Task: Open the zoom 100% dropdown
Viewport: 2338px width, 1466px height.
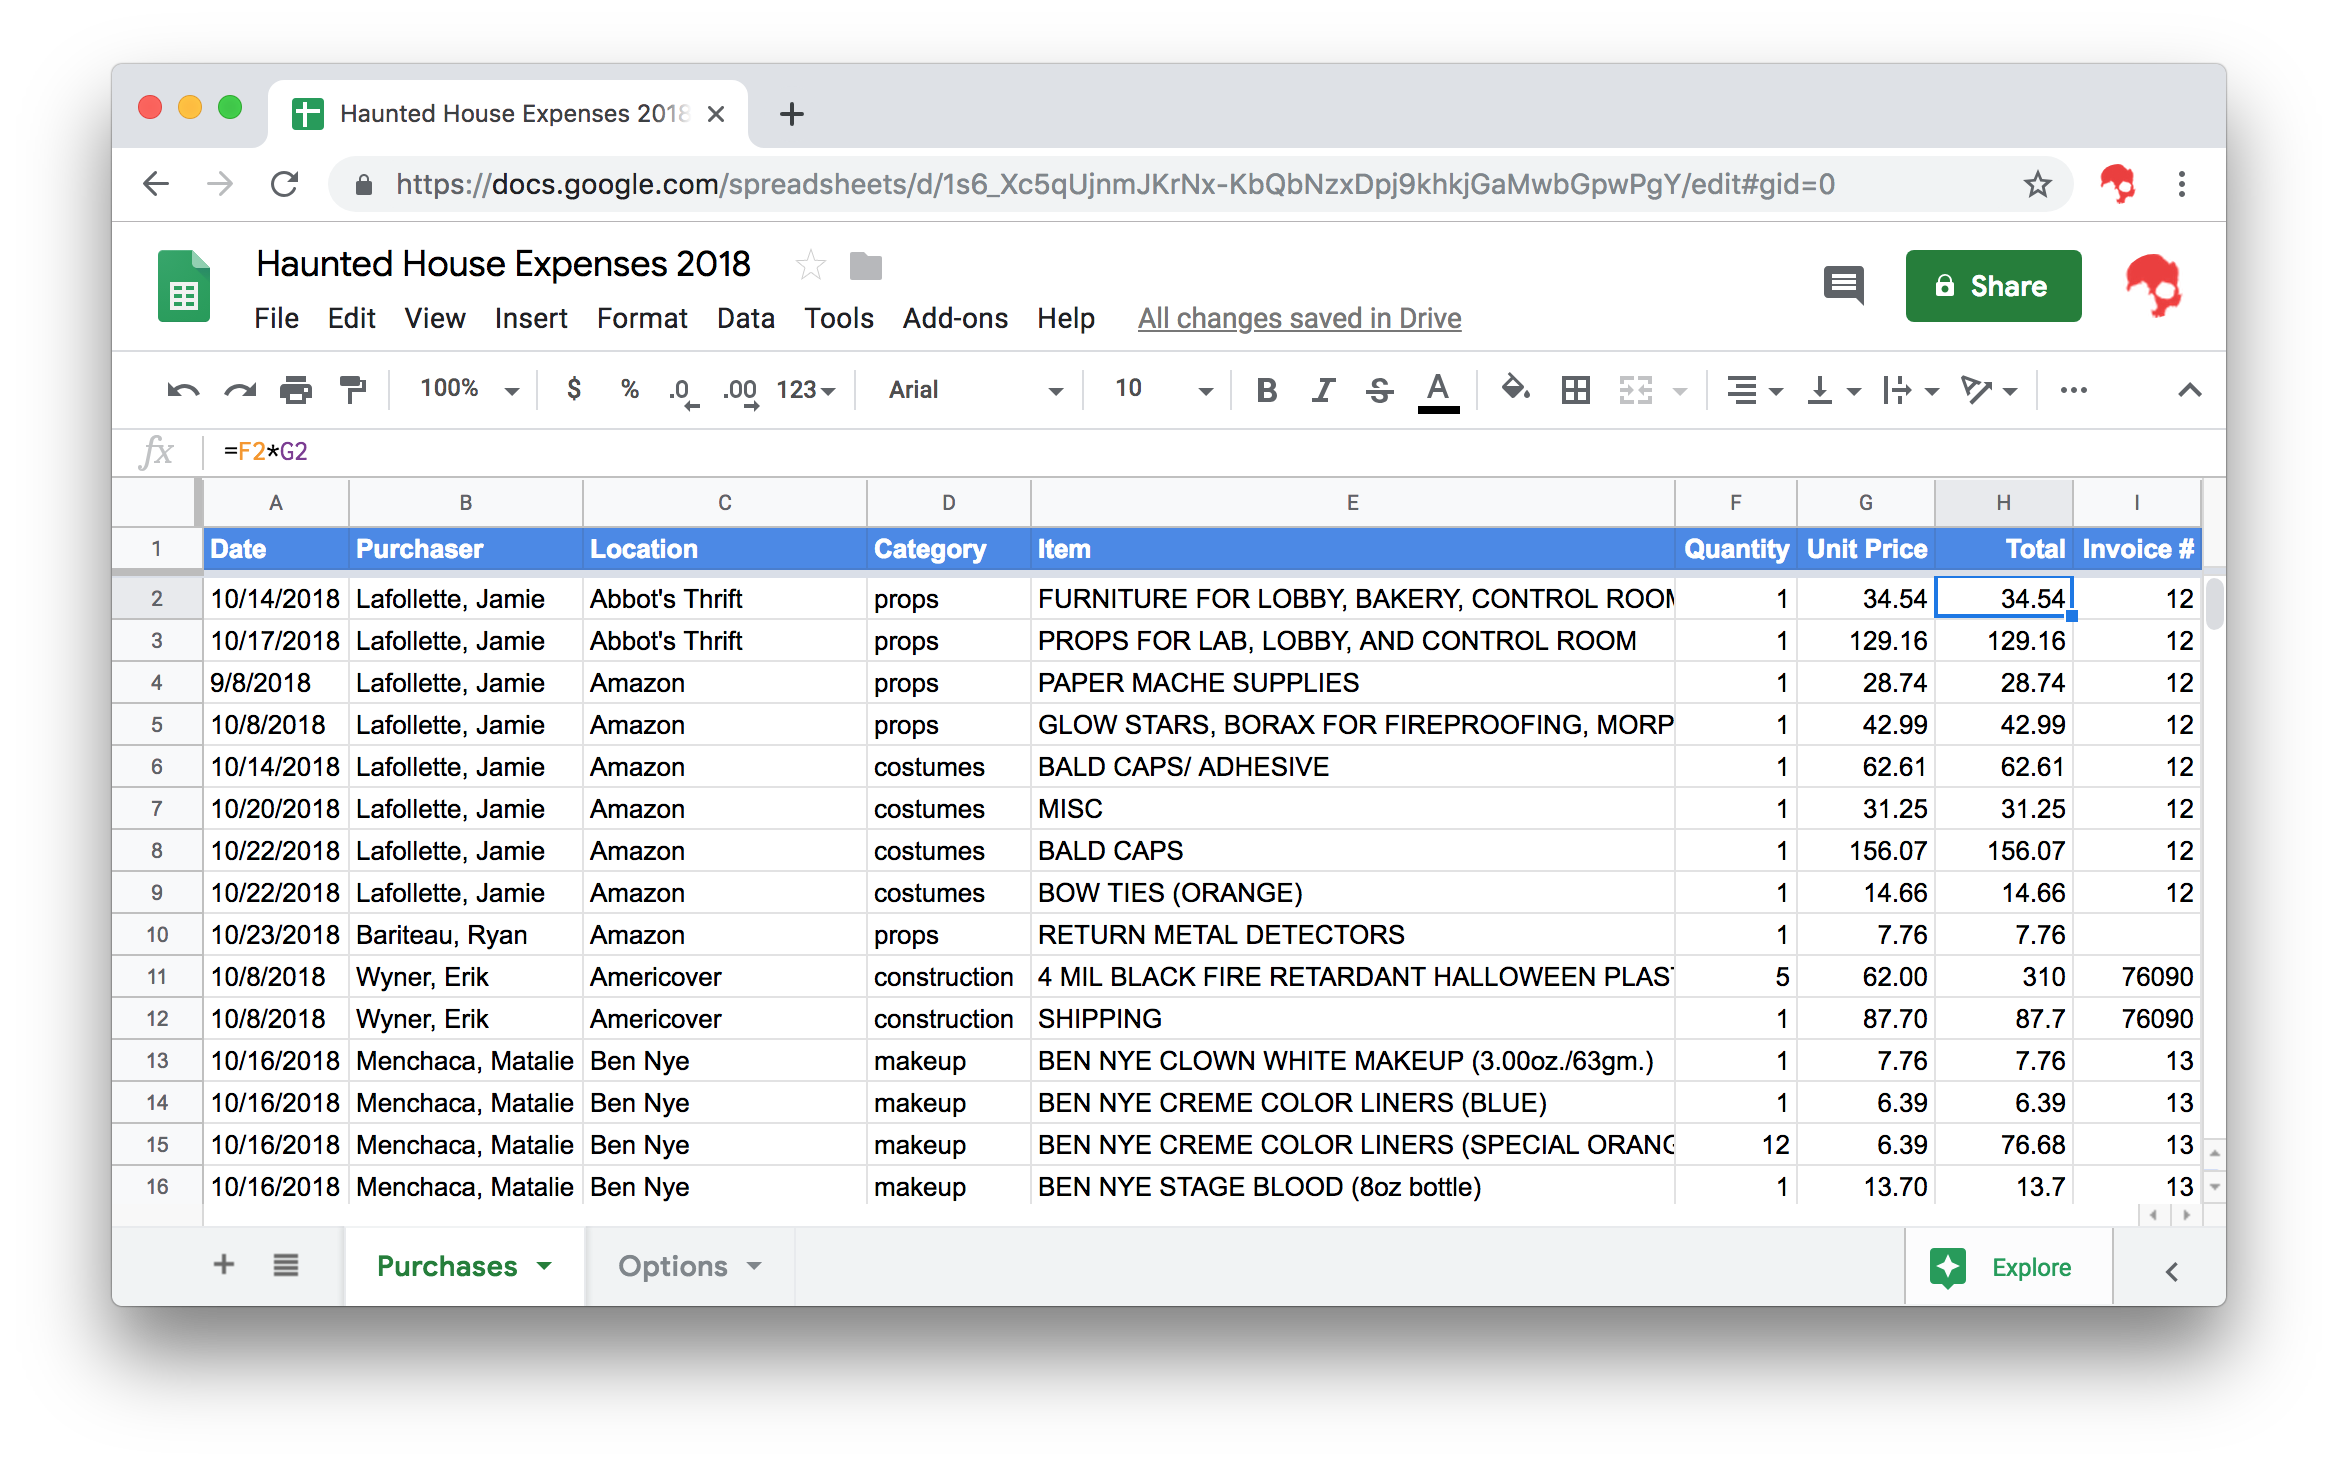Action: coord(469,389)
